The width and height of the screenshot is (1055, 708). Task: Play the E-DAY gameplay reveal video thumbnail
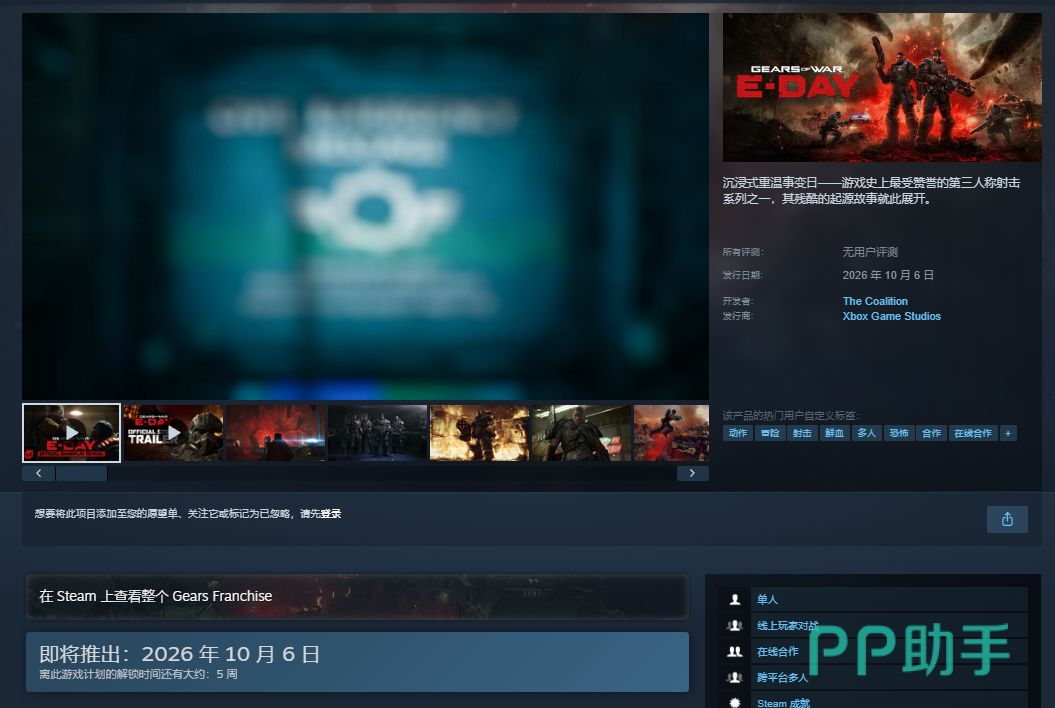[71, 433]
